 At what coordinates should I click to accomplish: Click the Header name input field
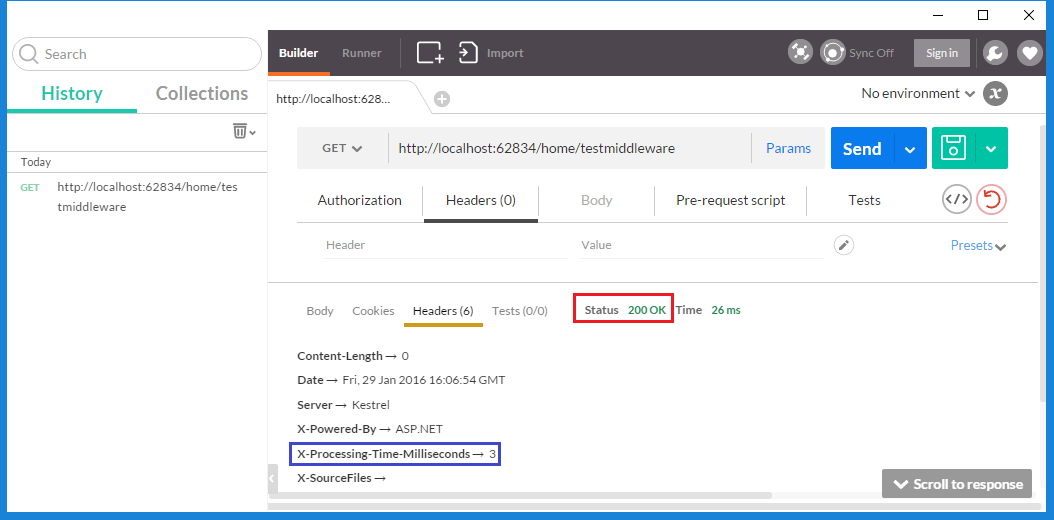(x=444, y=245)
